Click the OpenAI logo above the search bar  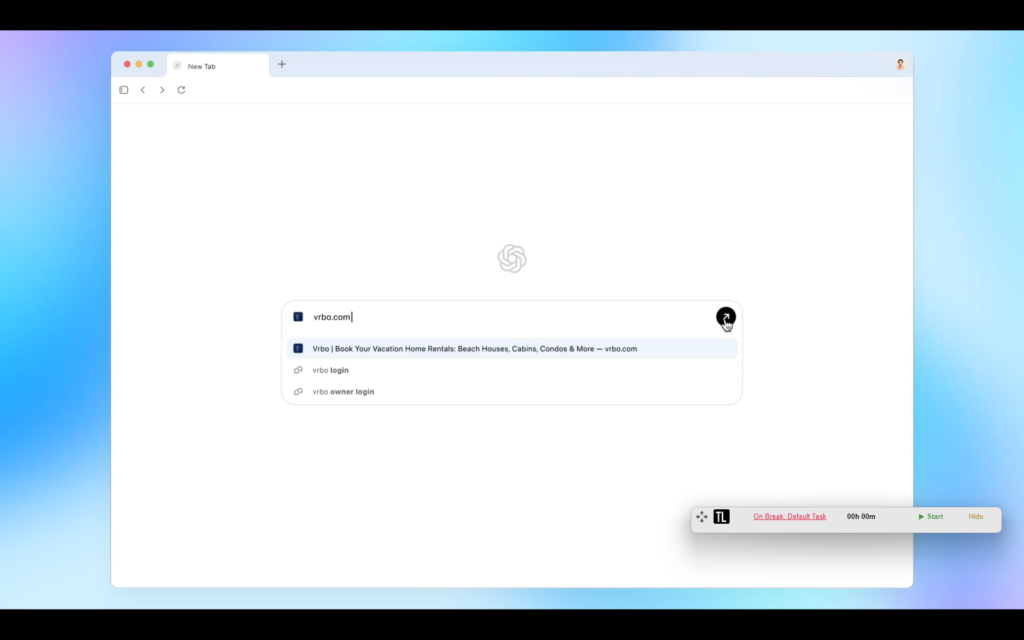coord(511,257)
